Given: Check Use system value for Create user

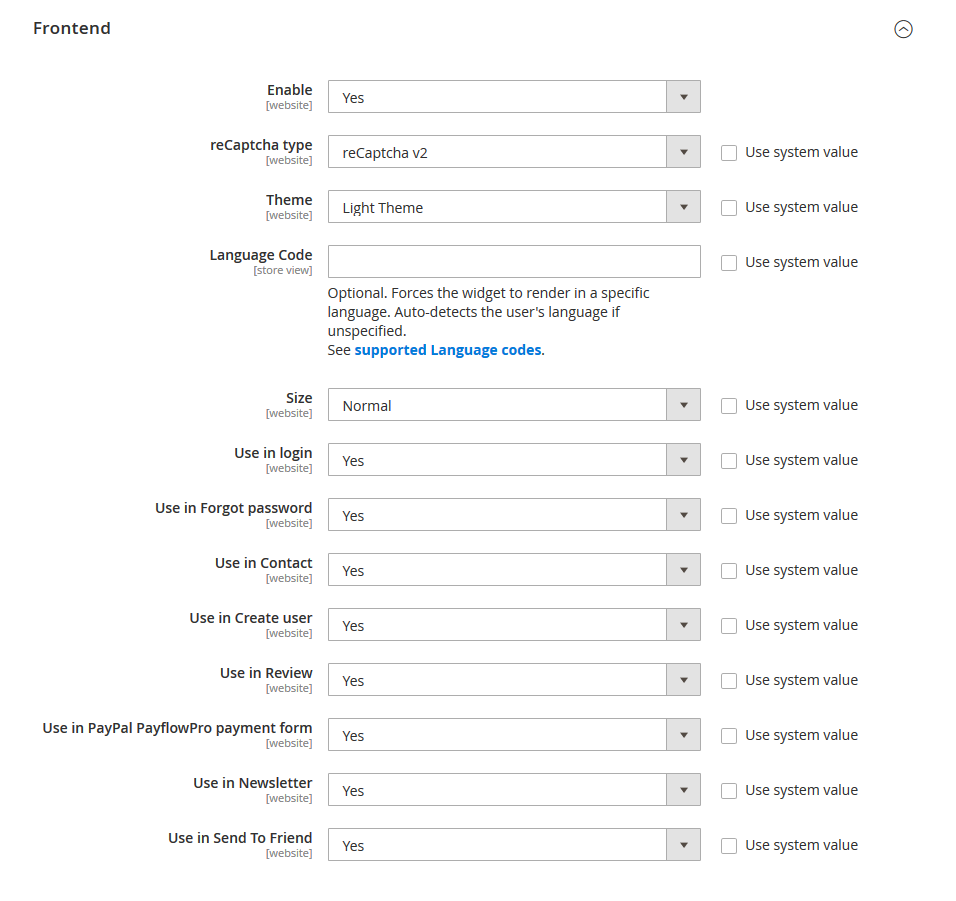Looking at the screenshot, I should [x=729, y=625].
